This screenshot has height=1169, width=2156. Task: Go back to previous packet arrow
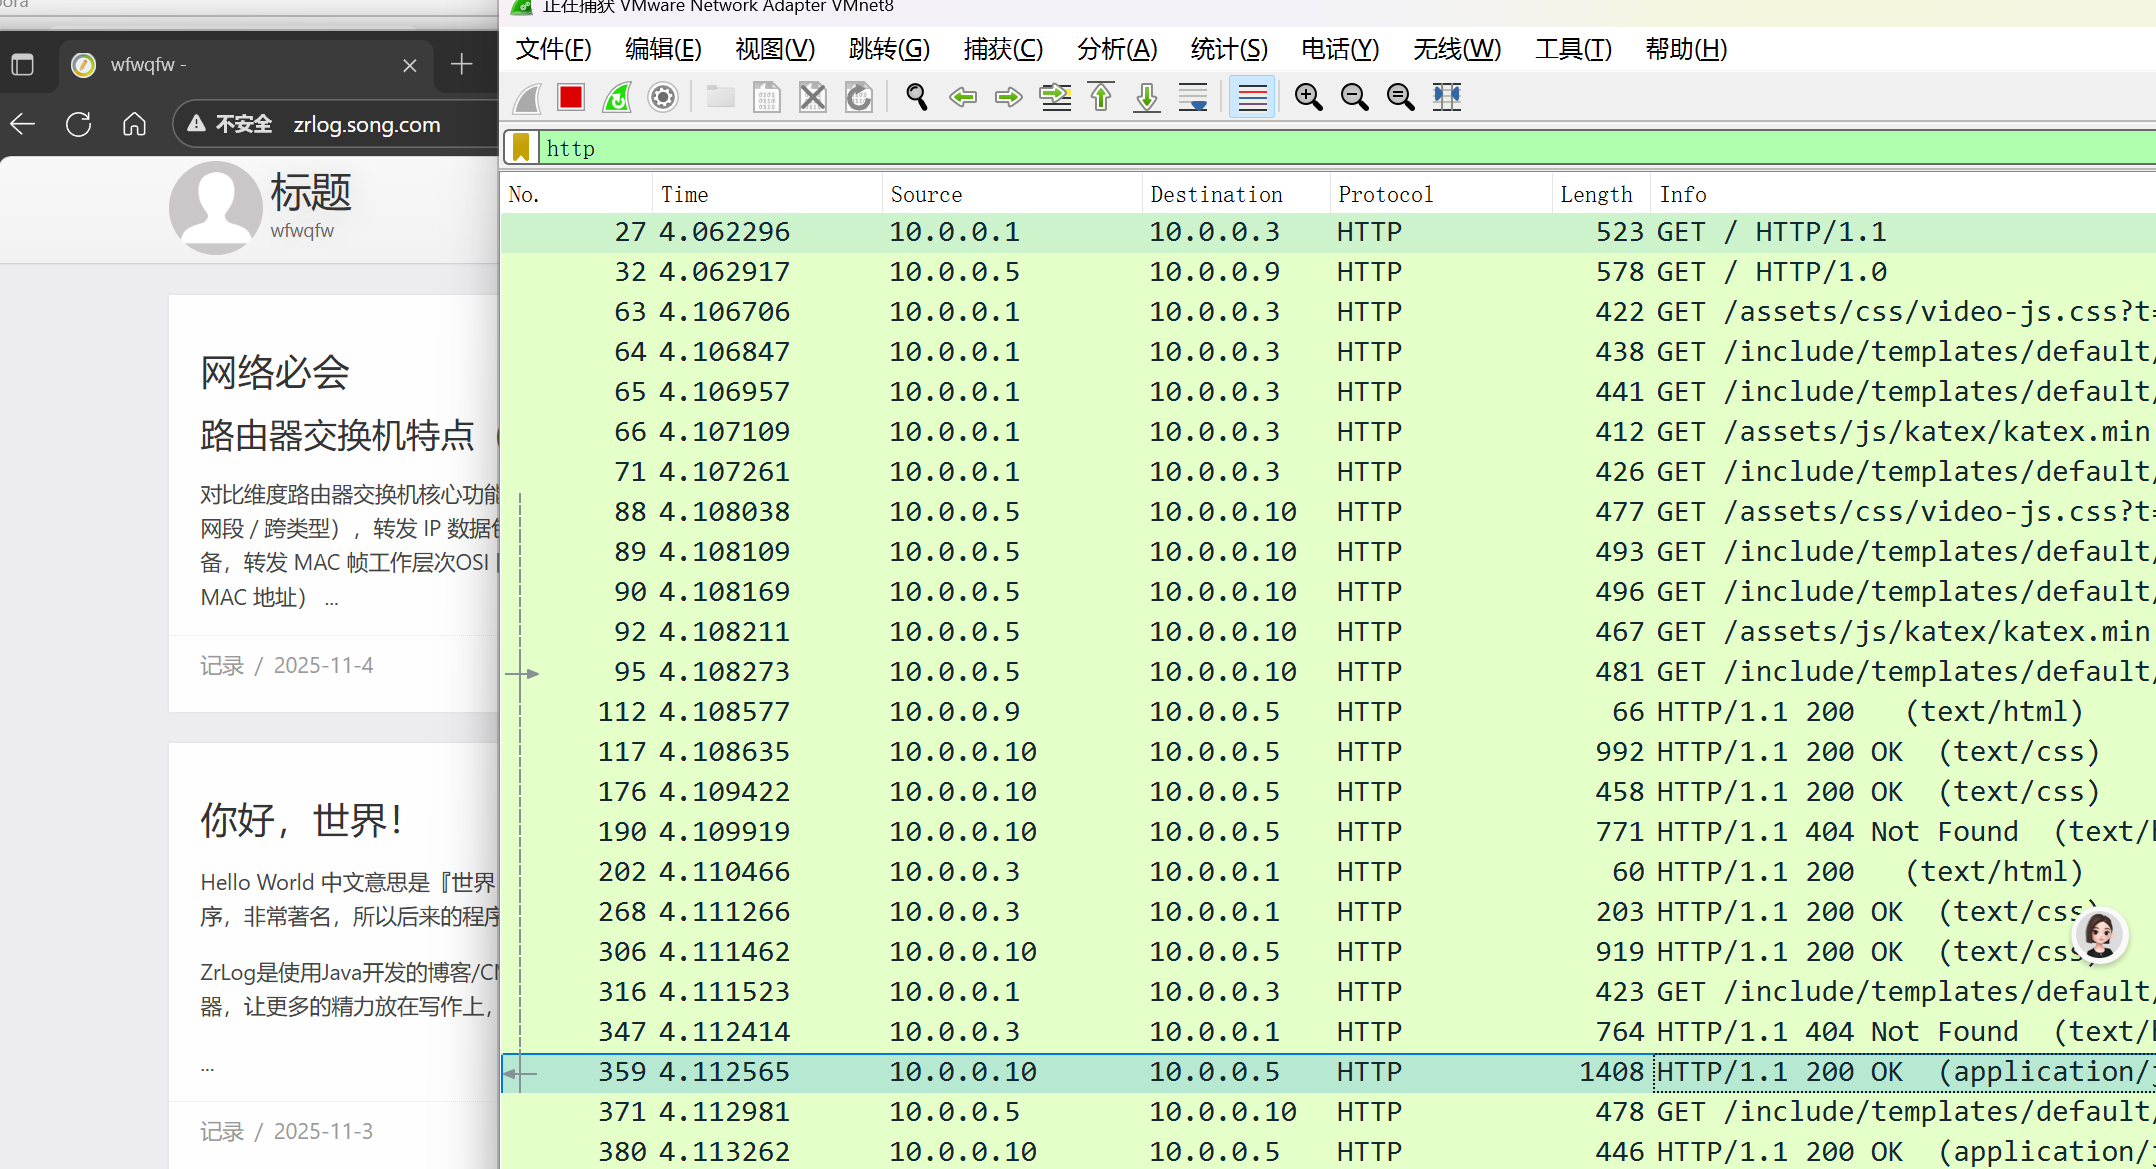point(962,97)
